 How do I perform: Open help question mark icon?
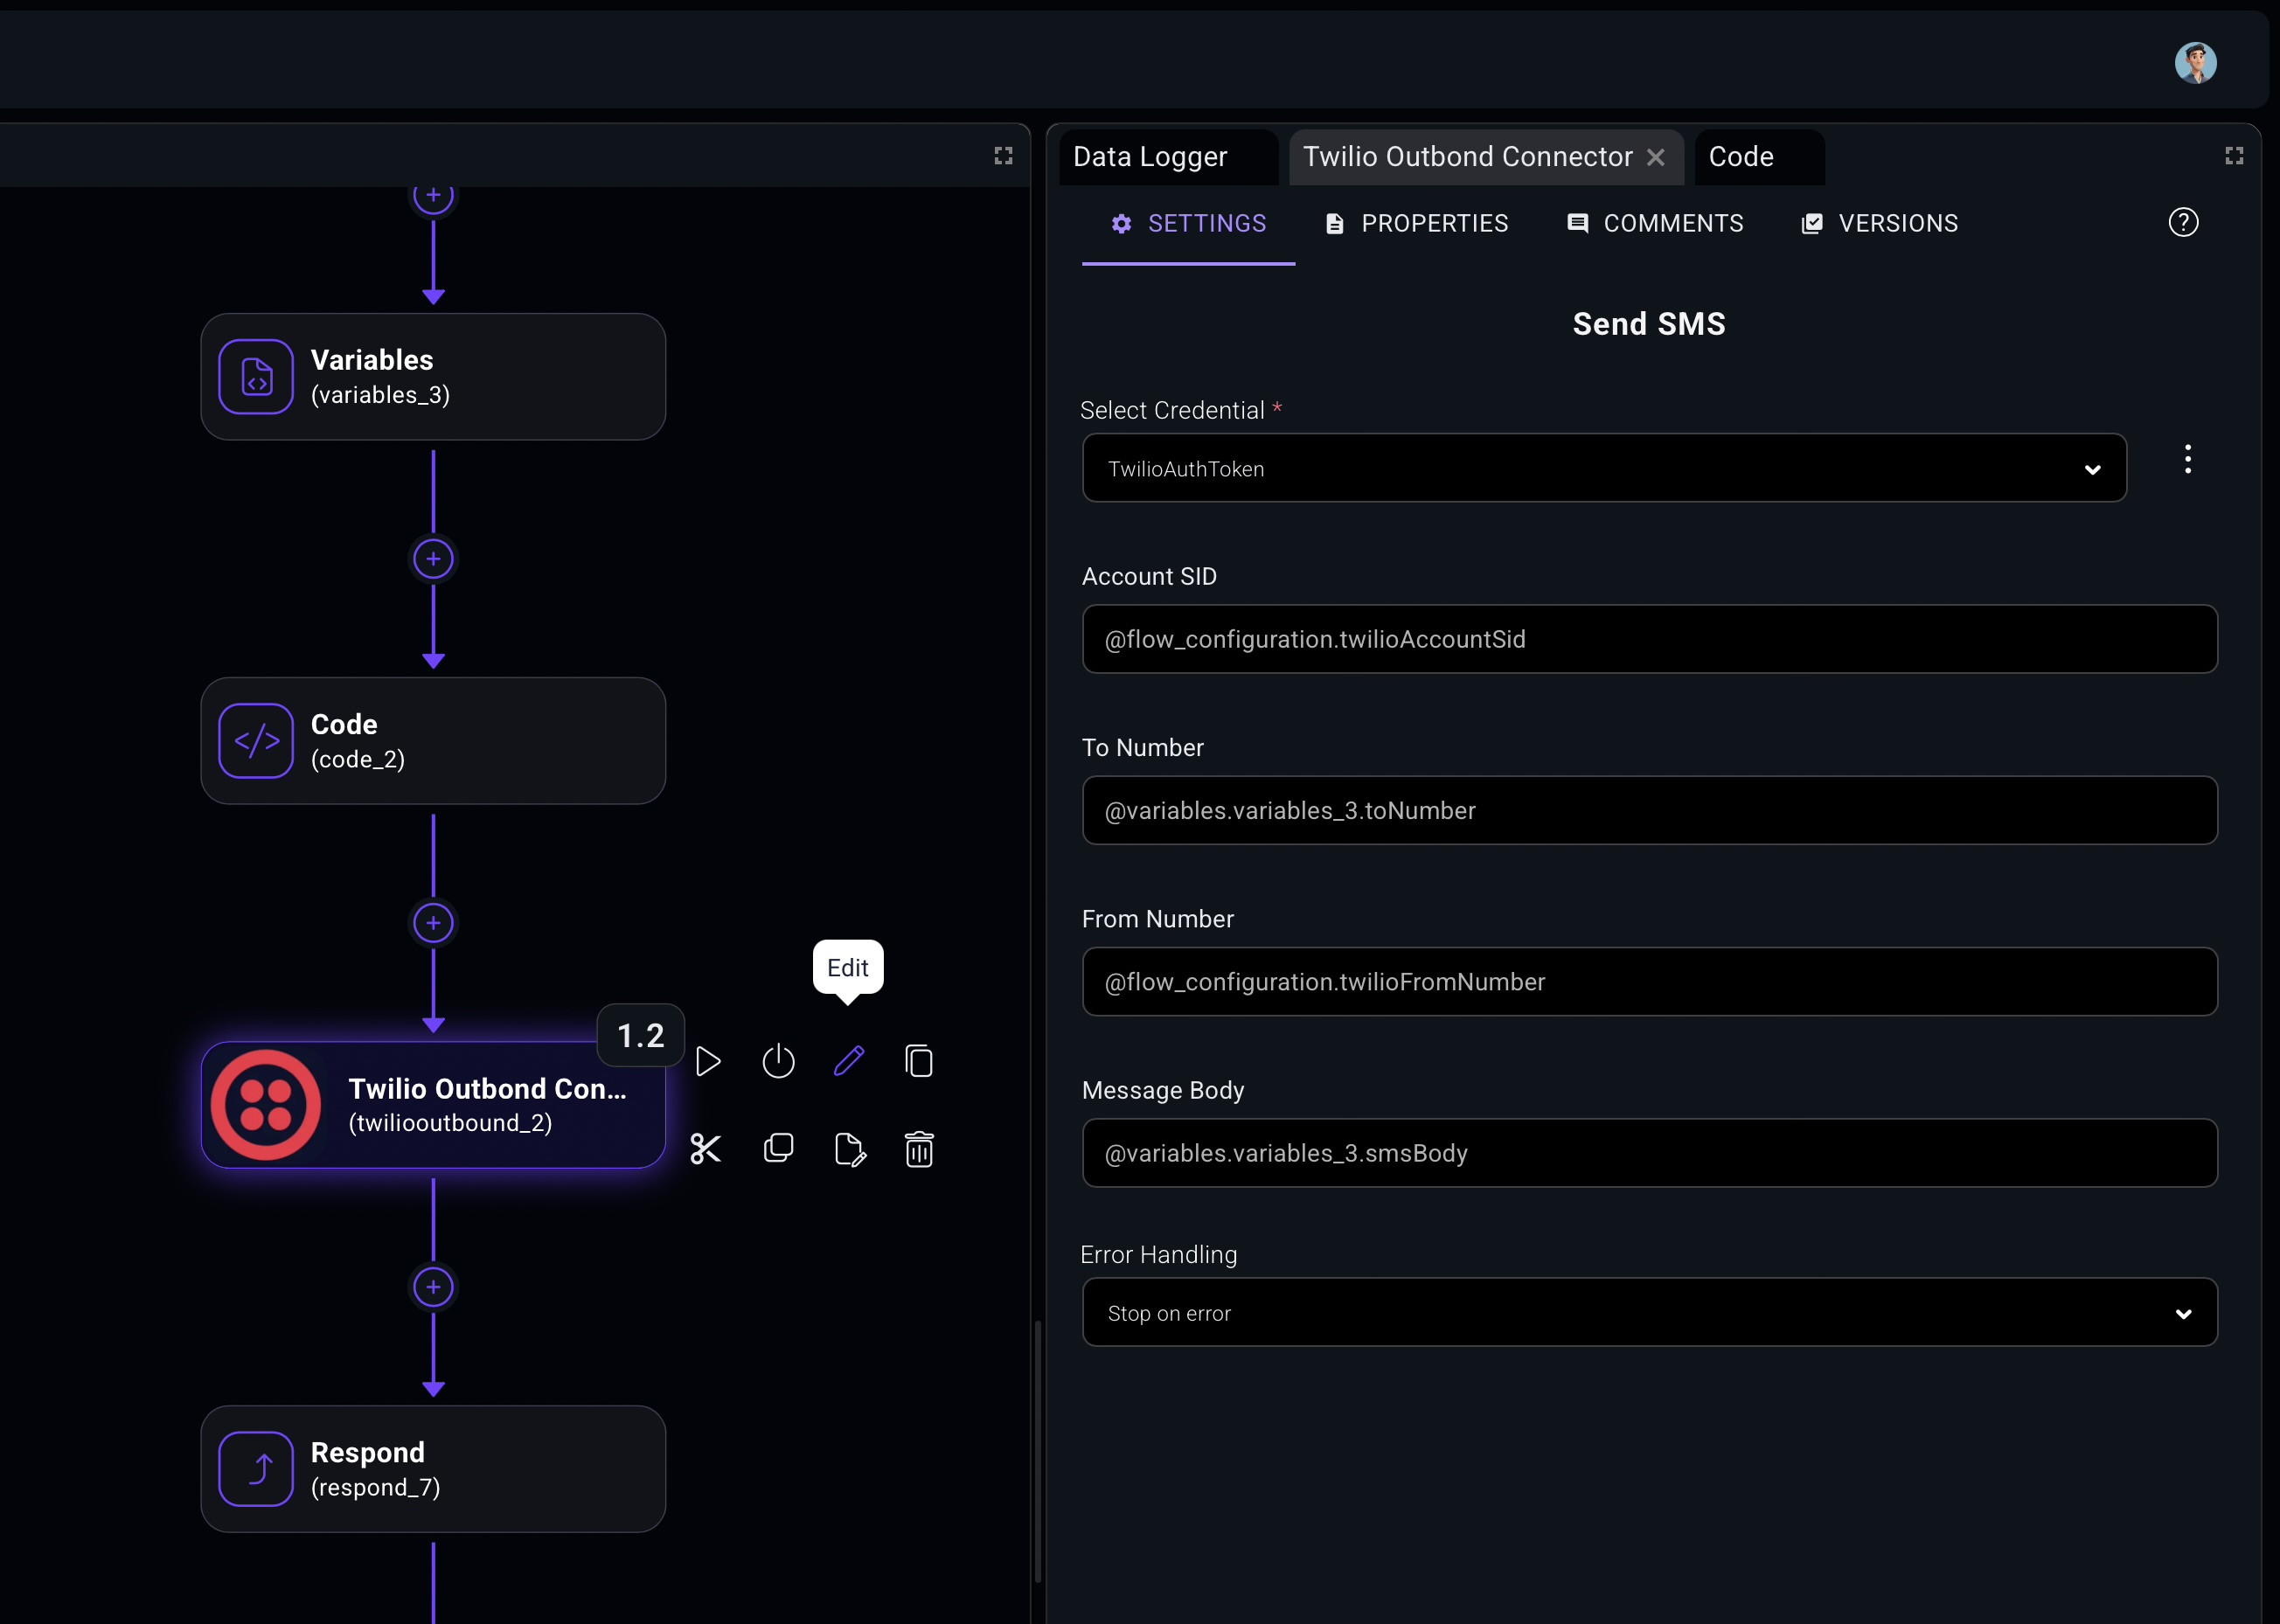(x=2183, y=222)
